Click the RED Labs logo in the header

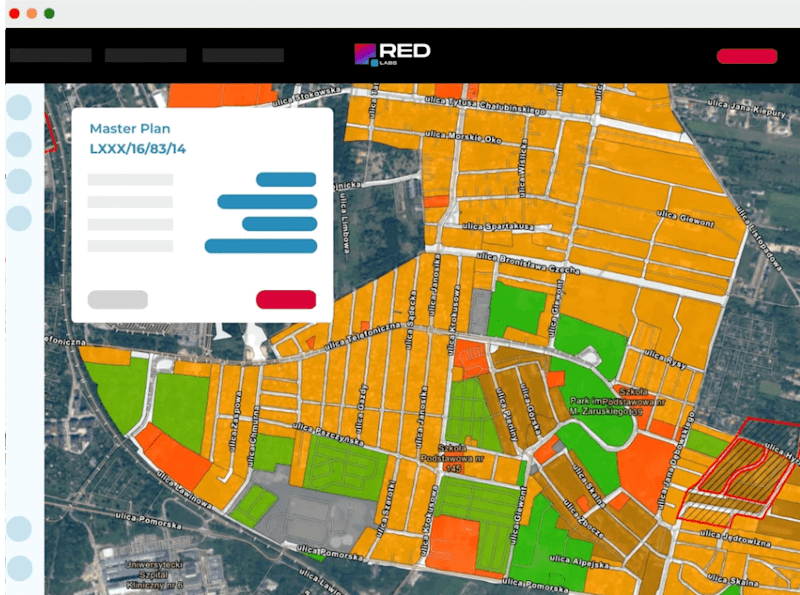[392, 54]
